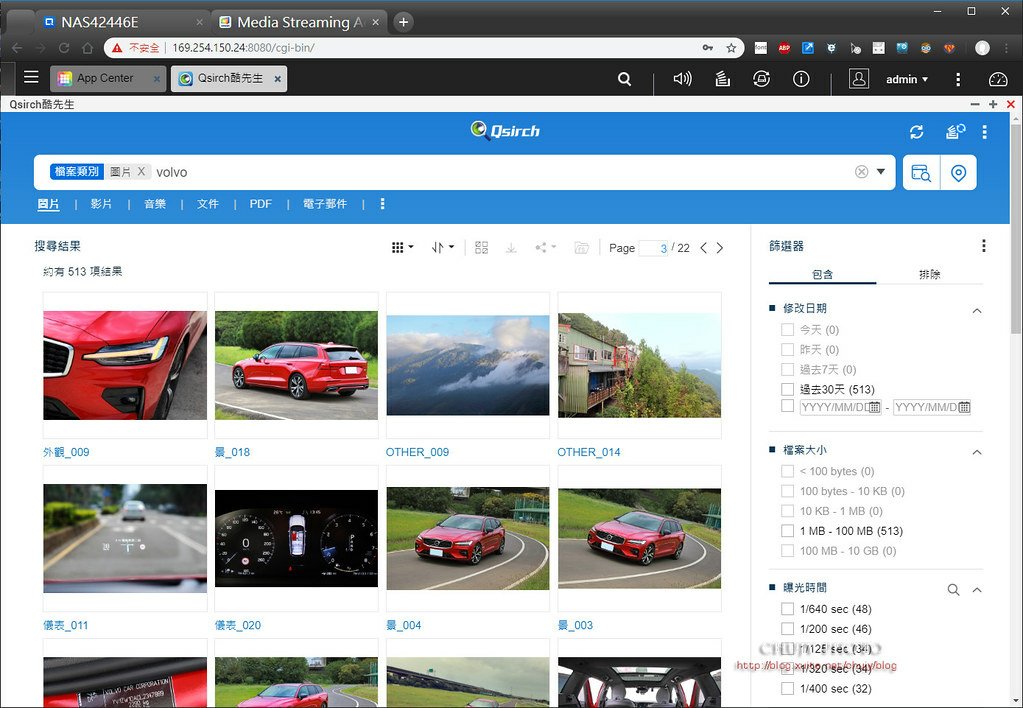Search within exposure time filter
This screenshot has height=708, width=1023.
[x=953, y=589]
